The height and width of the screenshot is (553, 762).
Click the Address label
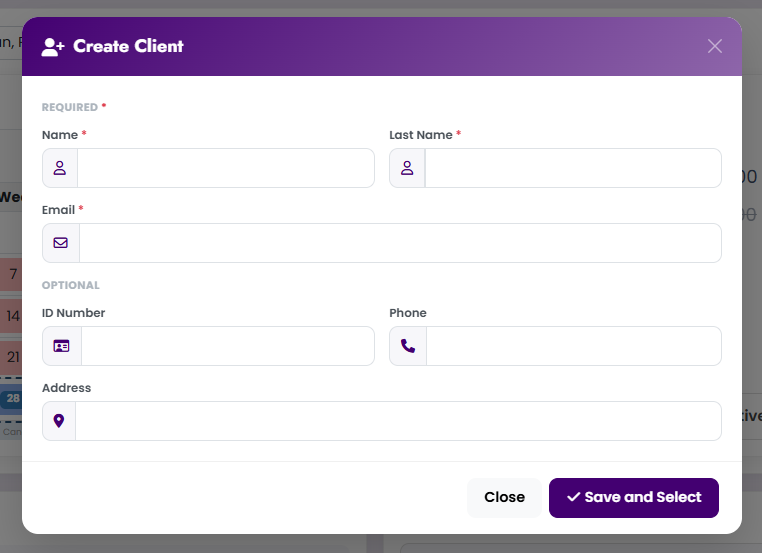click(67, 388)
